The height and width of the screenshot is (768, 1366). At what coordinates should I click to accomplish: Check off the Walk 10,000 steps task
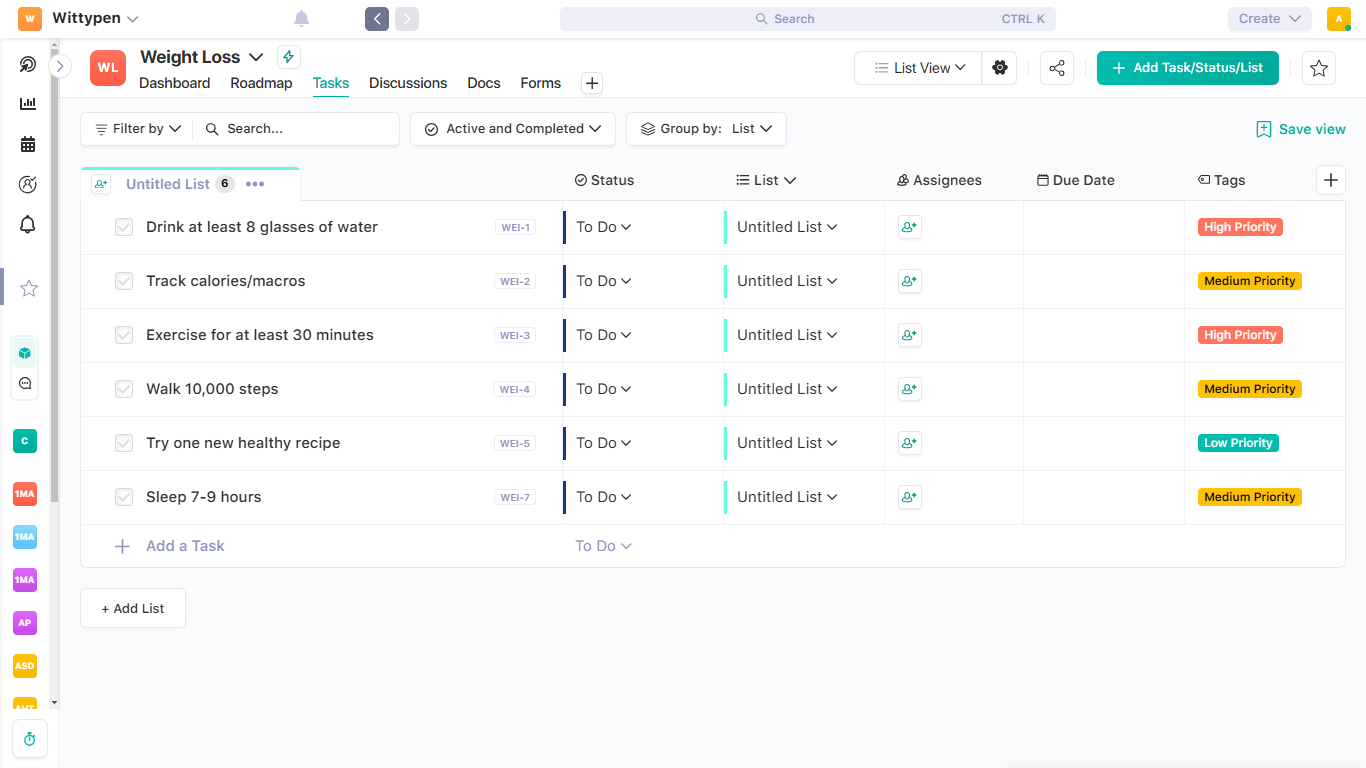click(x=123, y=388)
